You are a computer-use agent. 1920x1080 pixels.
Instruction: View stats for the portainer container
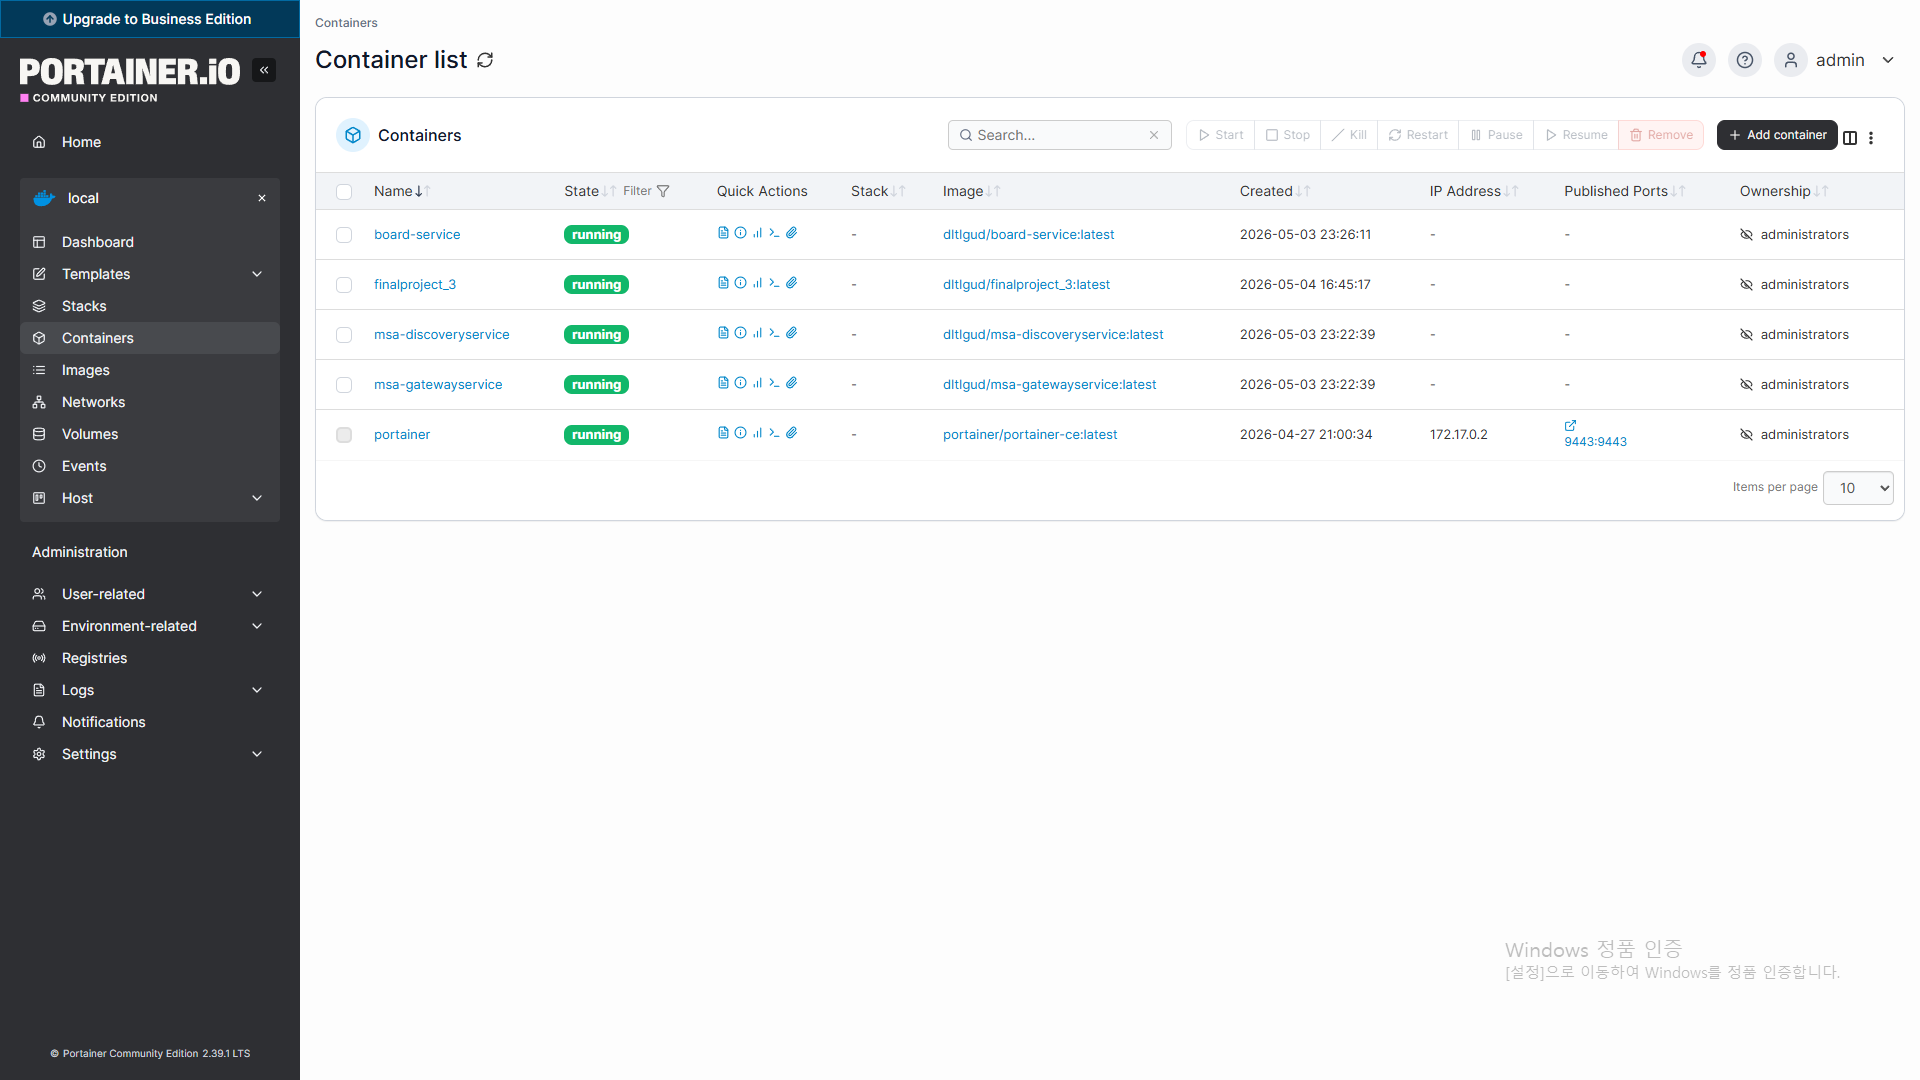757,433
